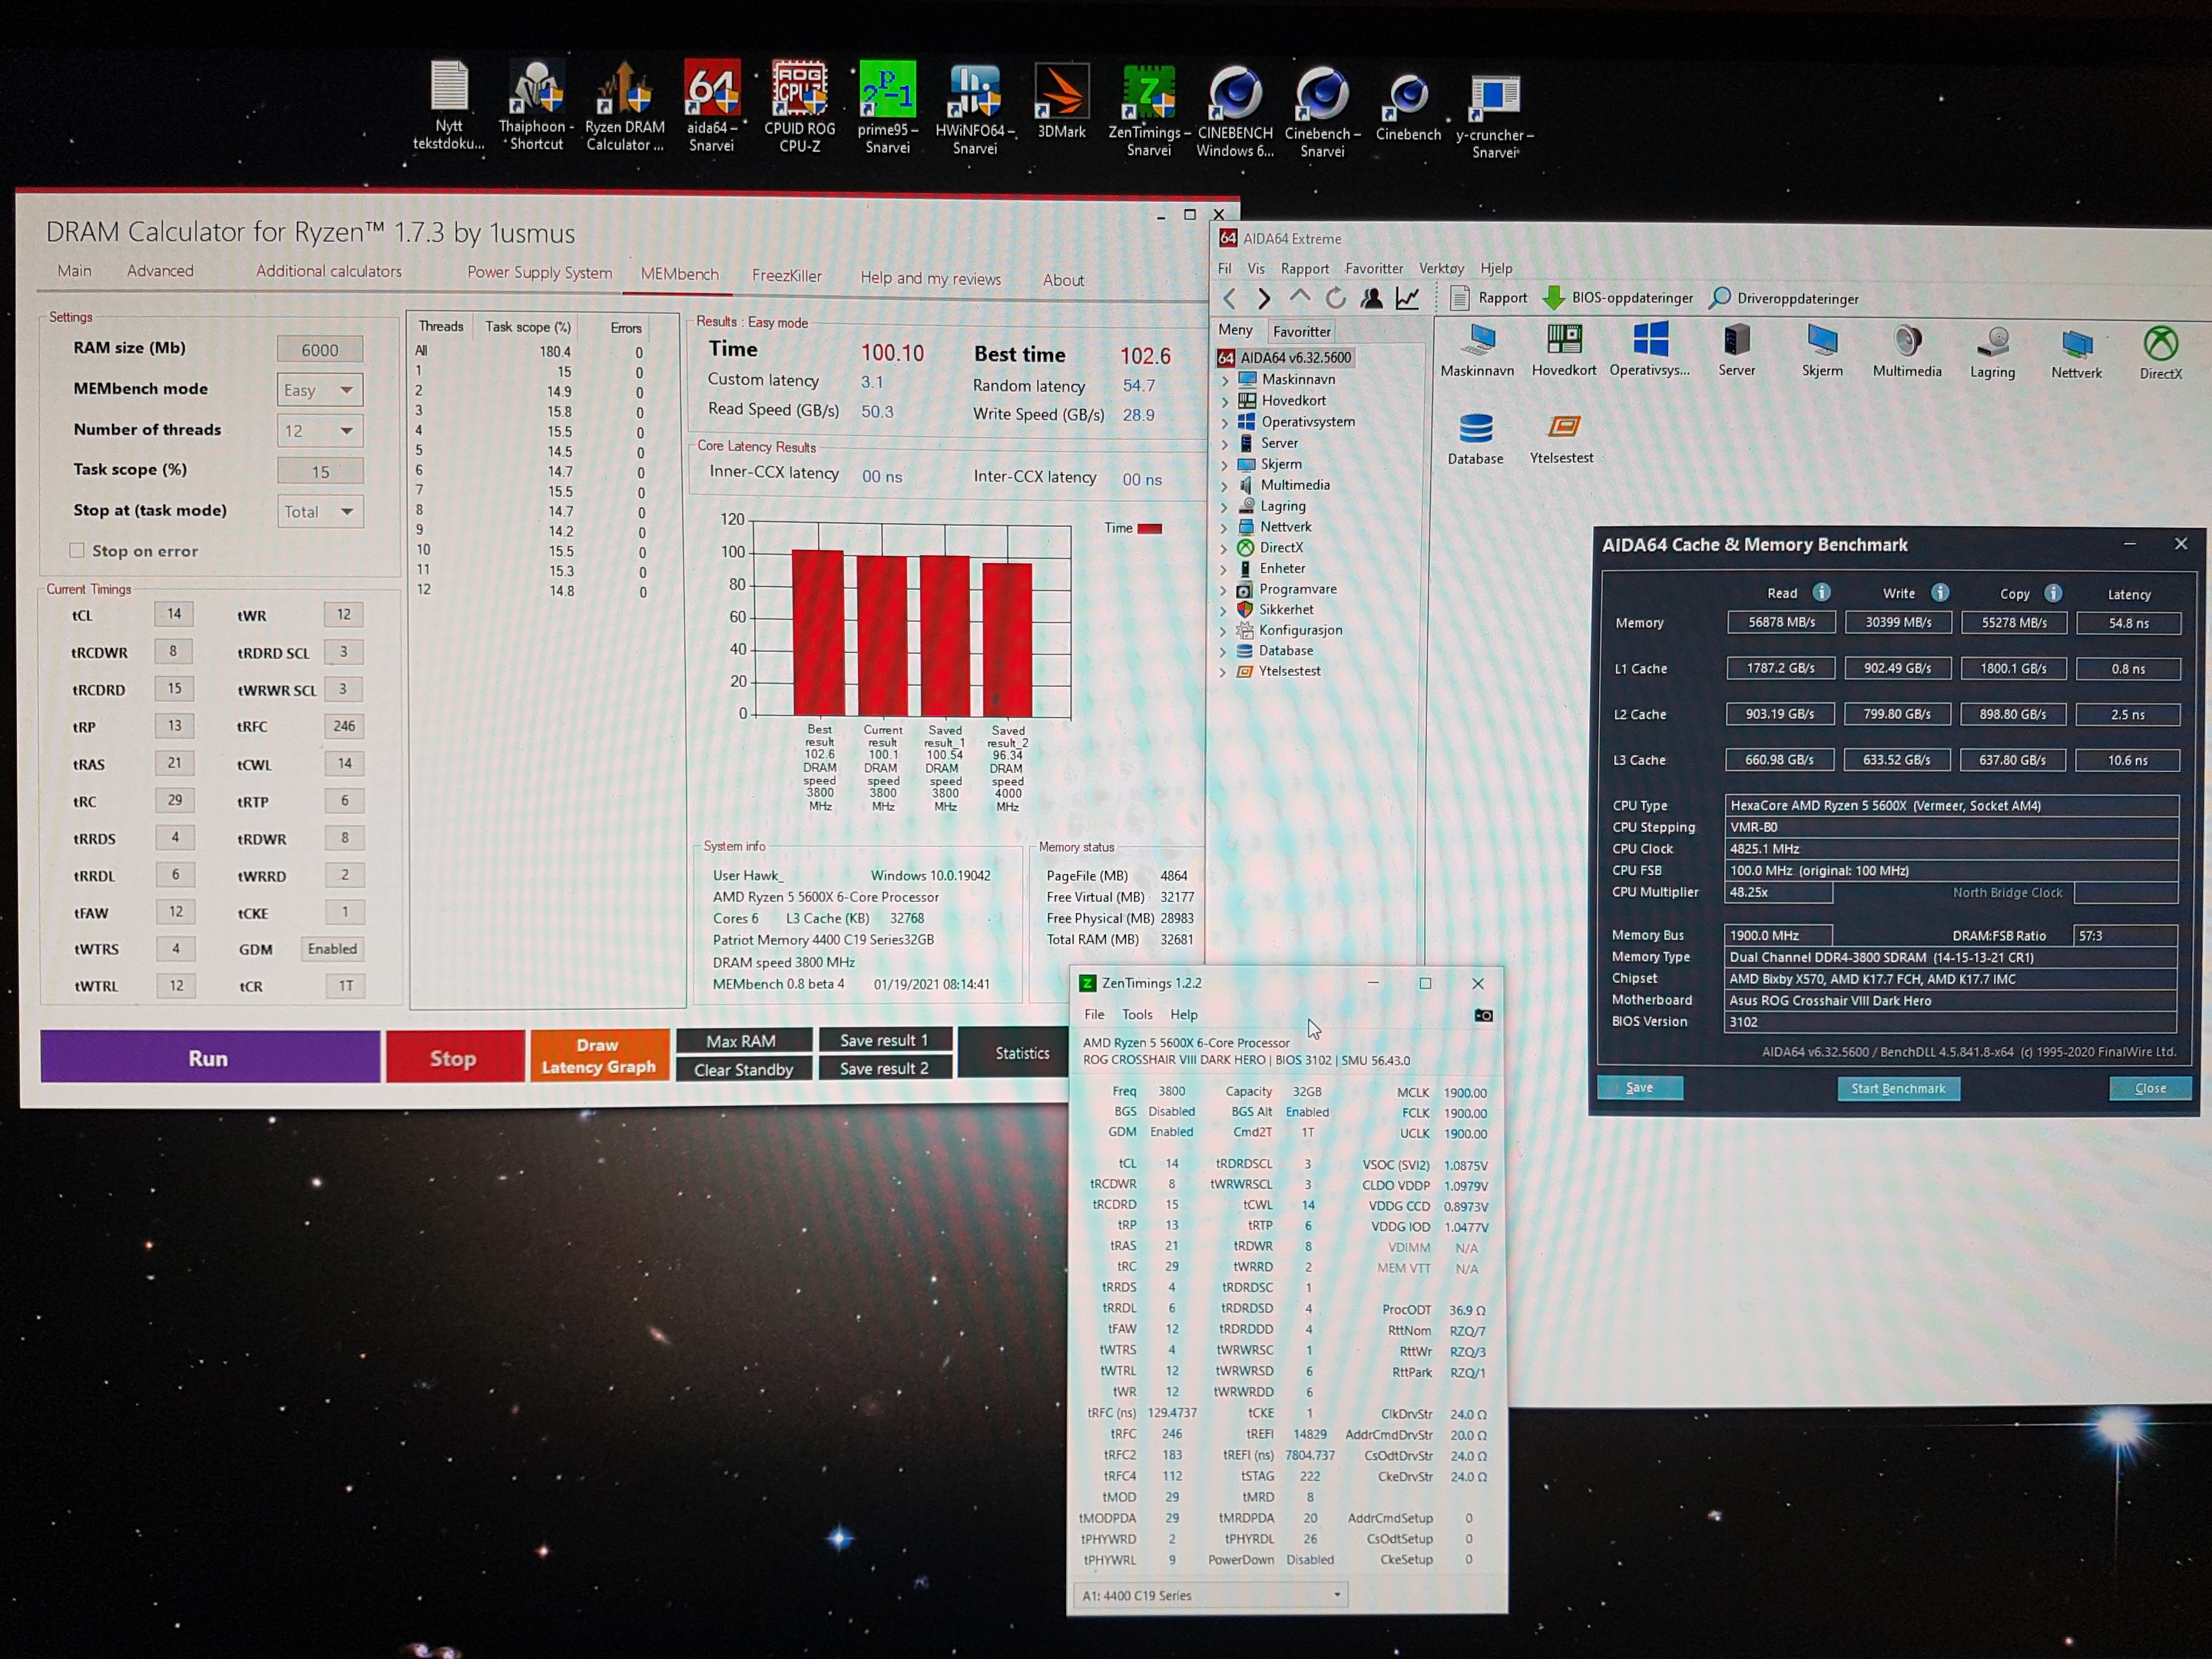Click the Clear Standby button
The width and height of the screenshot is (2212, 1659).
point(743,1069)
